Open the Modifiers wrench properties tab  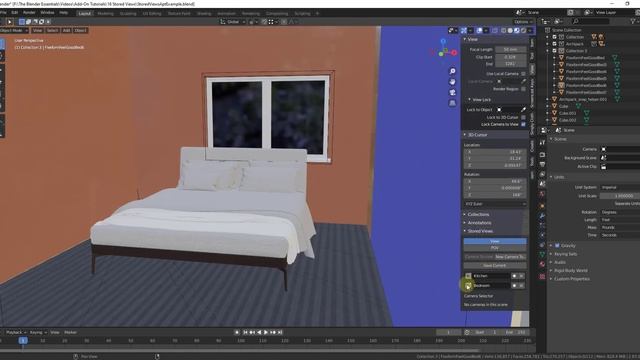(x=542, y=215)
